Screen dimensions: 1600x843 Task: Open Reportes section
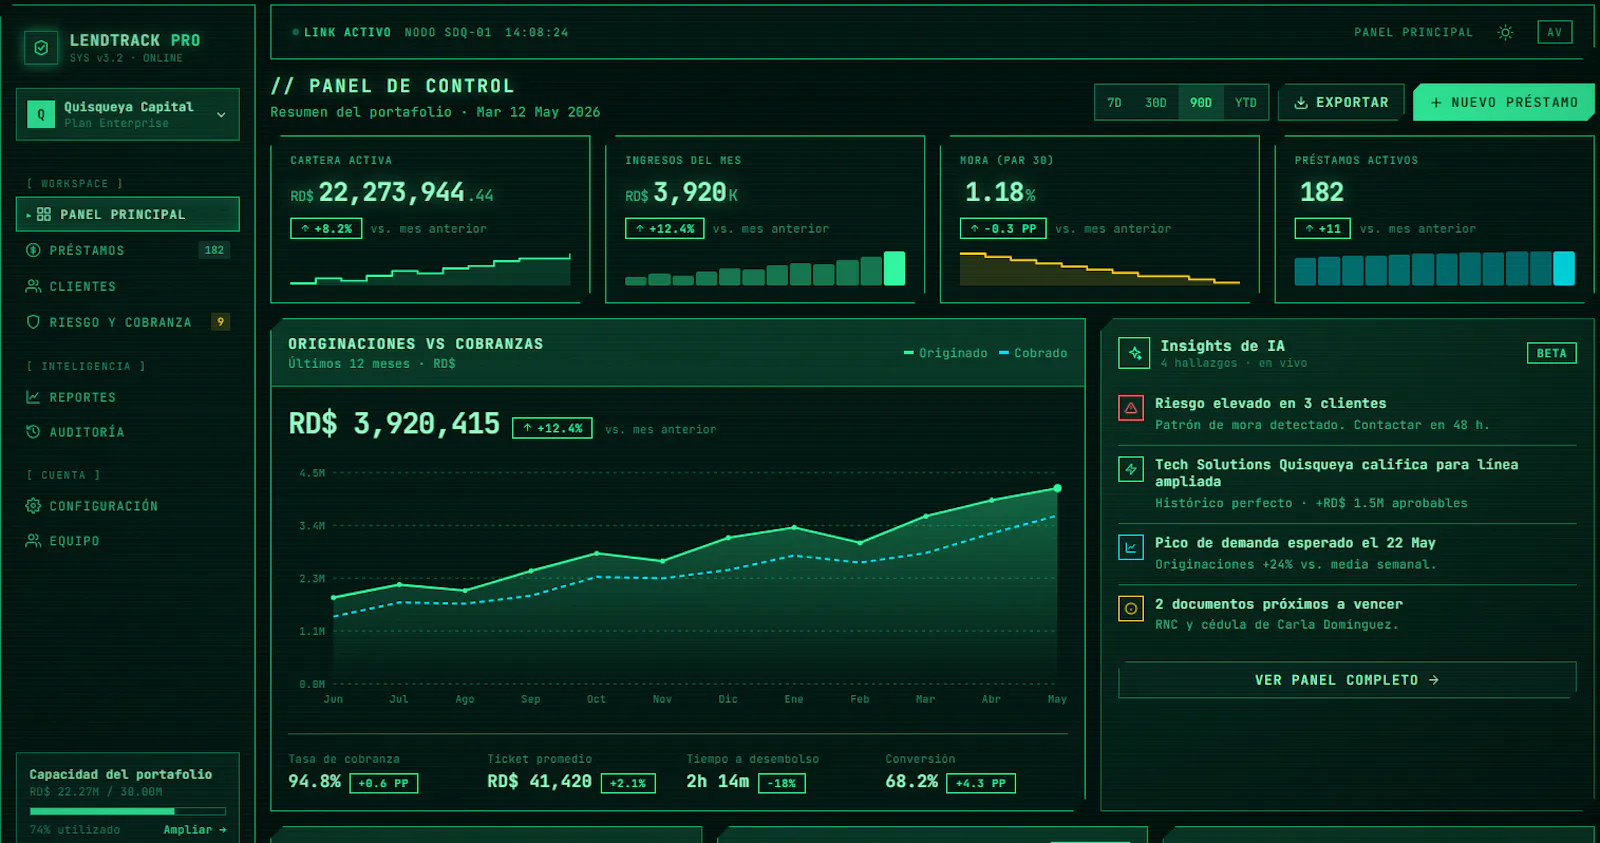128,397
